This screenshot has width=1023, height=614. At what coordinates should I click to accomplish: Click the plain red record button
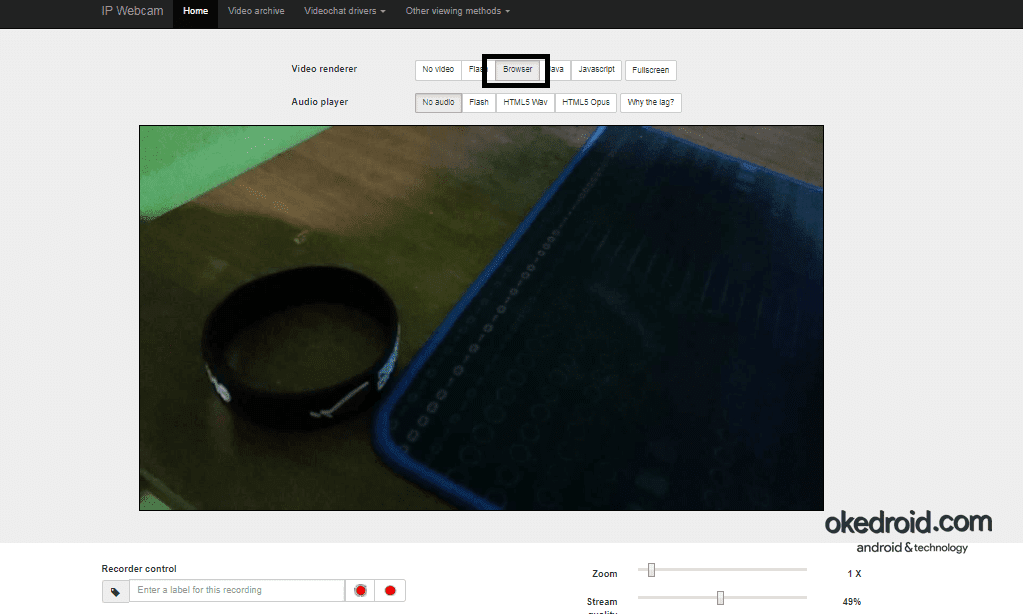[x=390, y=591]
